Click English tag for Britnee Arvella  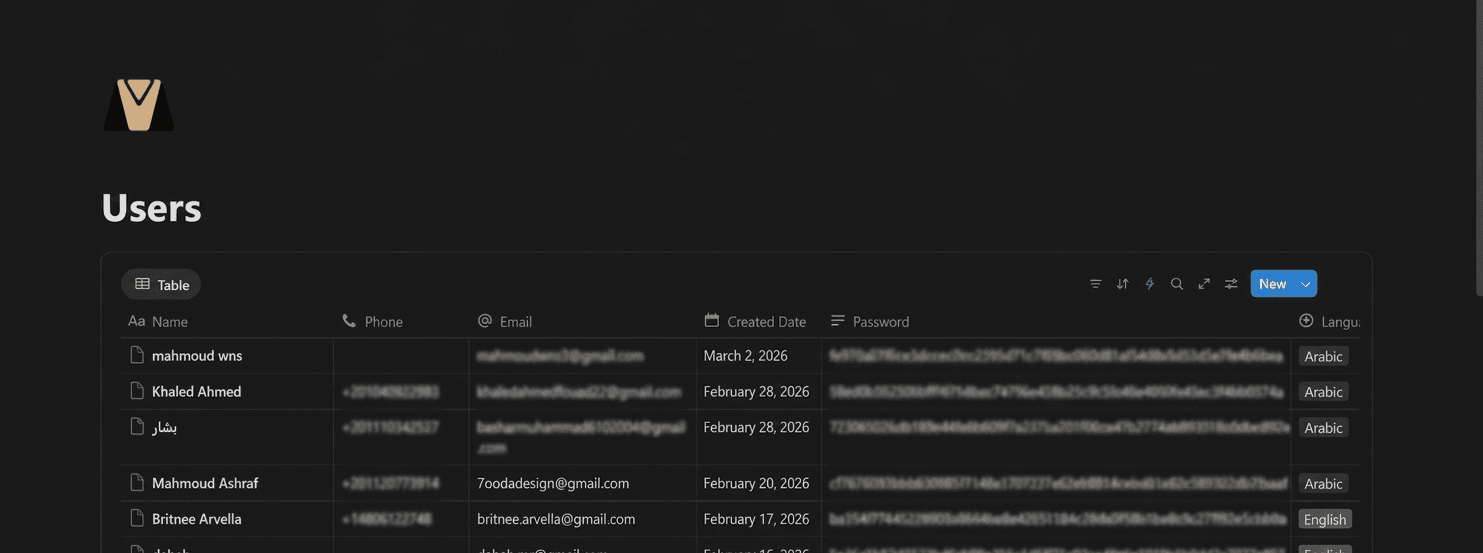pyautogui.click(x=1324, y=519)
